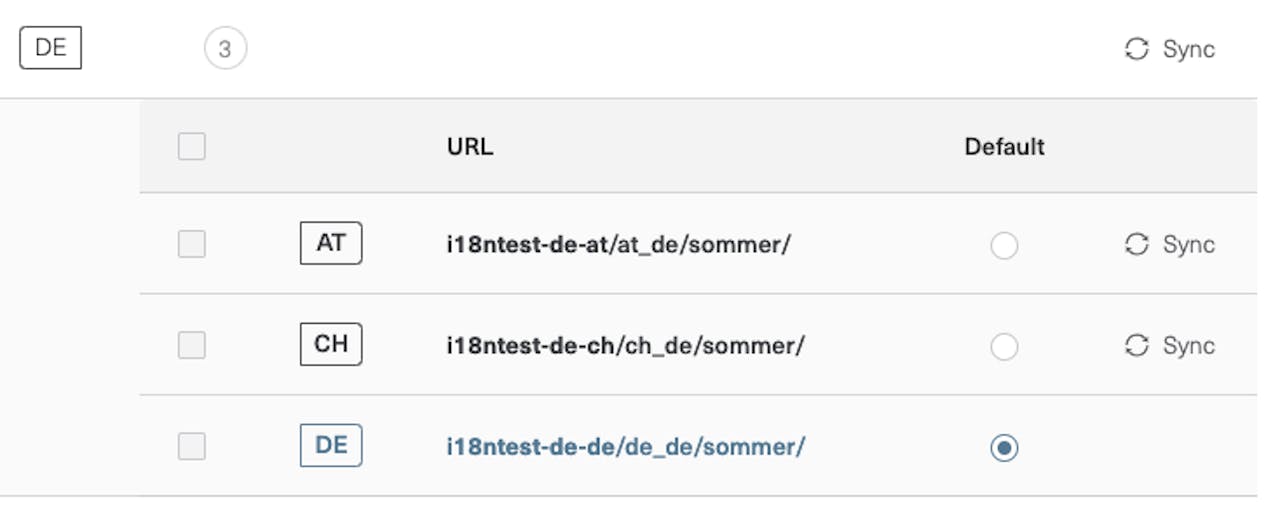1280x516 pixels.
Task: Click the DE language tag at top left
Action: (50, 48)
